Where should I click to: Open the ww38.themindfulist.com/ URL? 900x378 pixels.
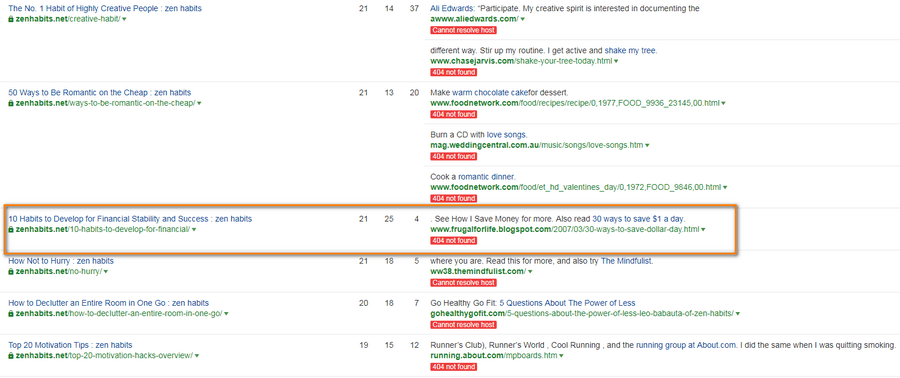click(x=478, y=271)
